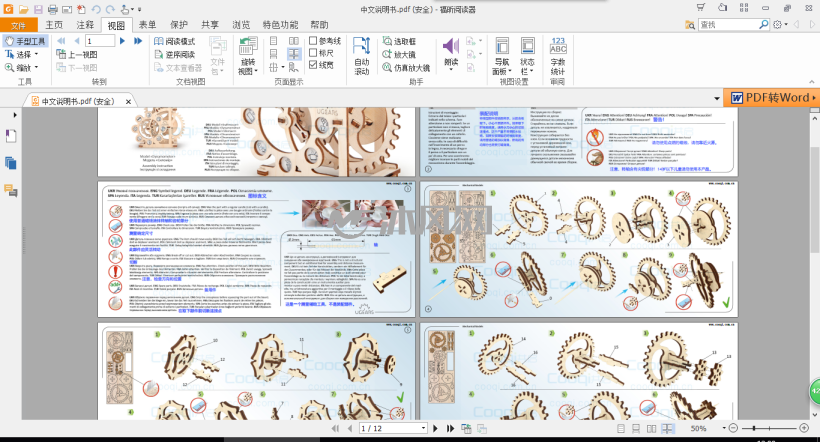The height and width of the screenshot is (442, 820).
Task: Open Word Count (字数统计)
Action: click(x=558, y=56)
